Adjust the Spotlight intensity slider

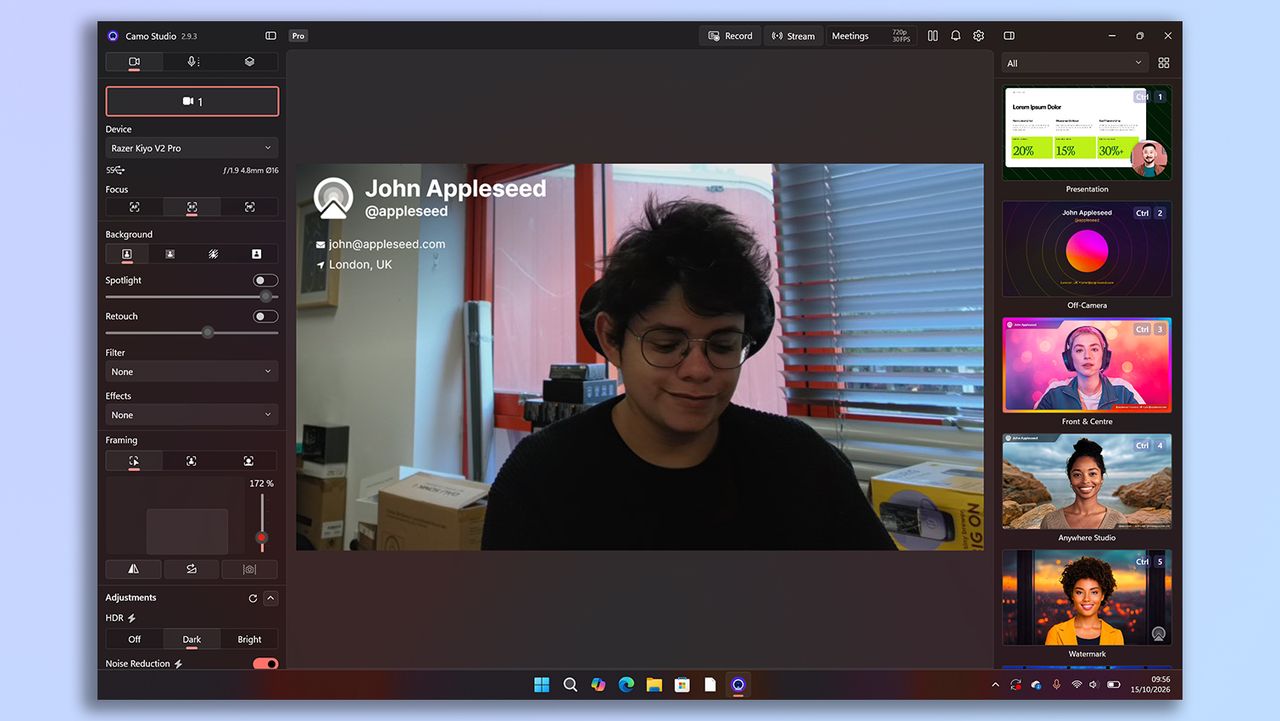[192, 297]
